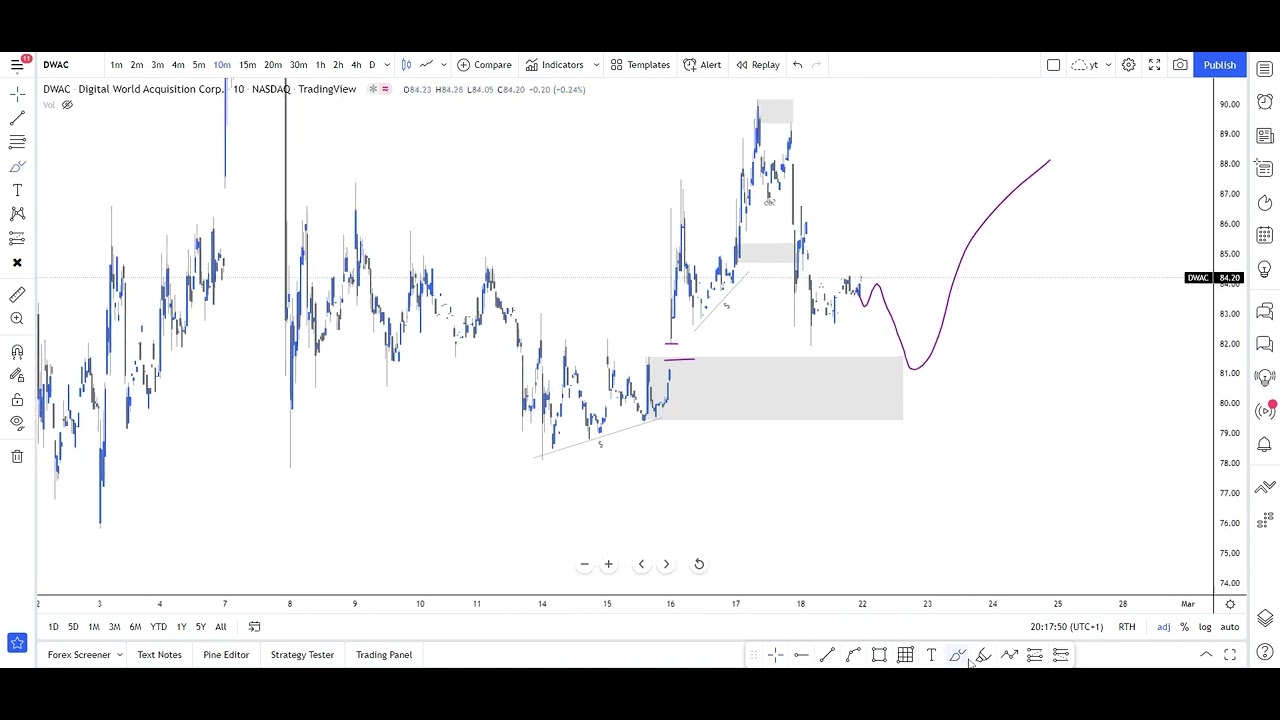Image resolution: width=1280 pixels, height=720 pixels.
Task: Open the Indicators dialog
Action: (555, 65)
